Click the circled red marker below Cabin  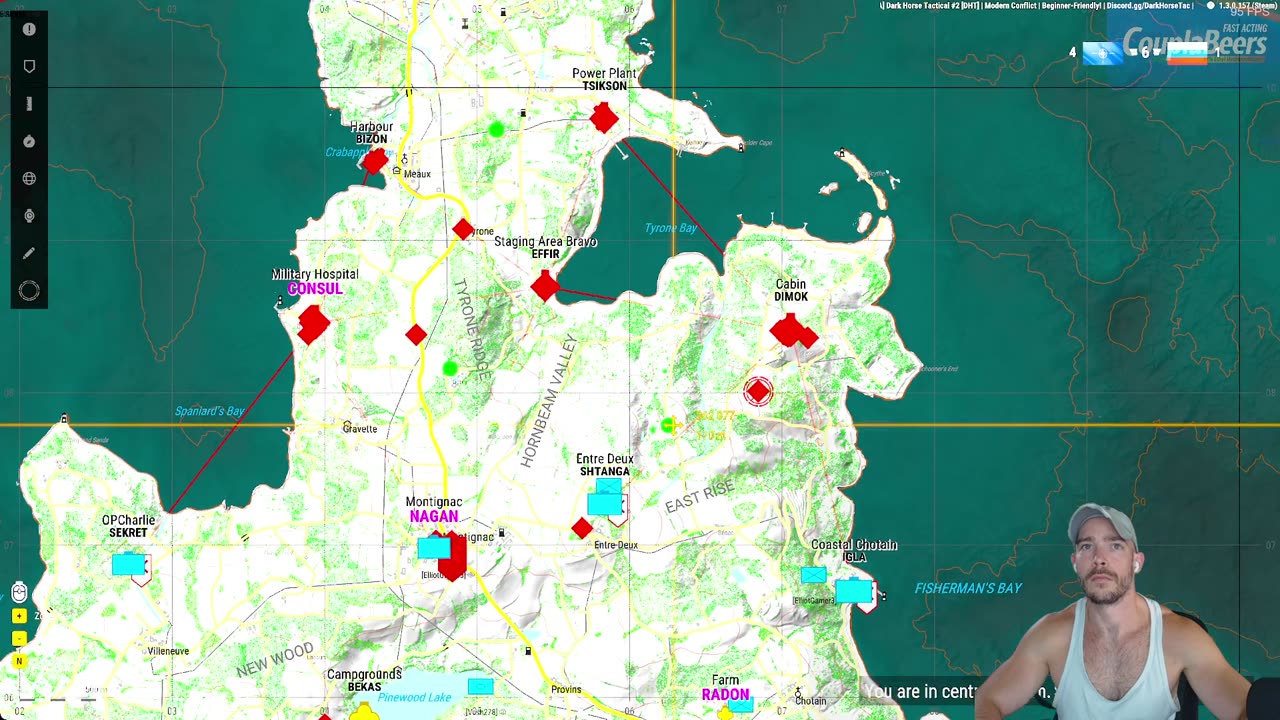758,391
